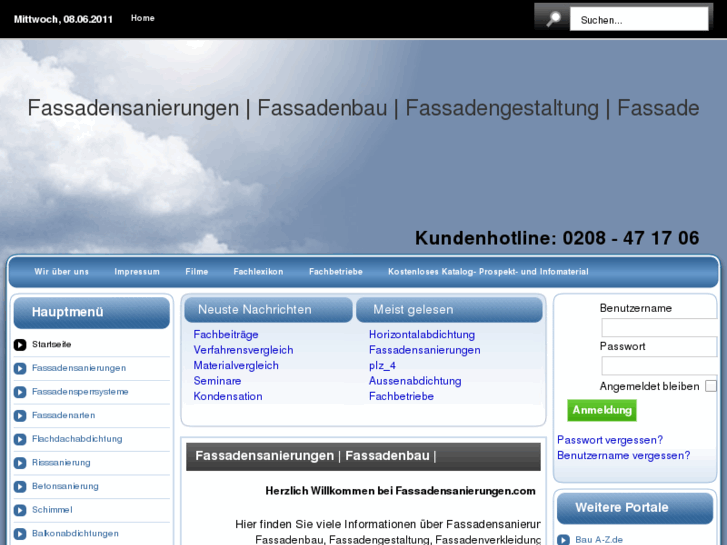The image size is (727, 545).
Task: Open Fassadenarten in Hauptmenü
Action: pos(64,416)
